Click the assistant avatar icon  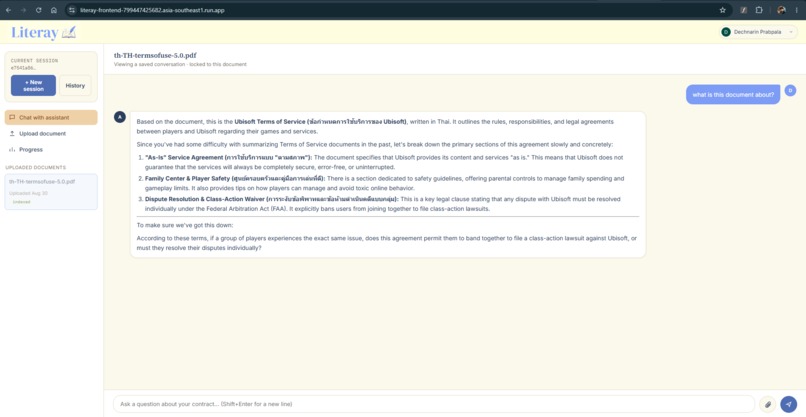coord(120,117)
